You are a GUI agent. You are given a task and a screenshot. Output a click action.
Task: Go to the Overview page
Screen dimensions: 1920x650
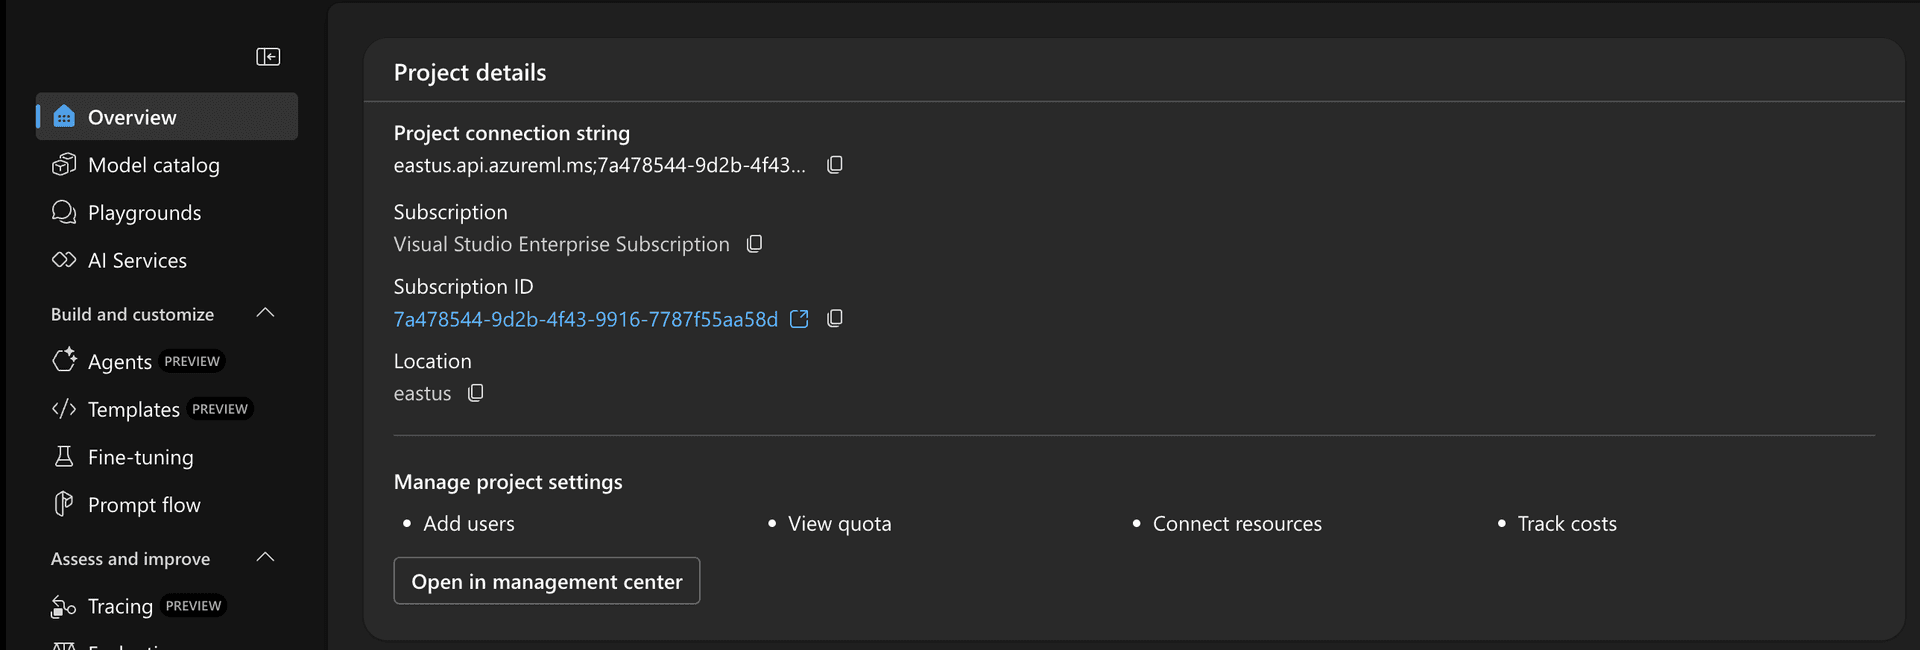point(132,117)
